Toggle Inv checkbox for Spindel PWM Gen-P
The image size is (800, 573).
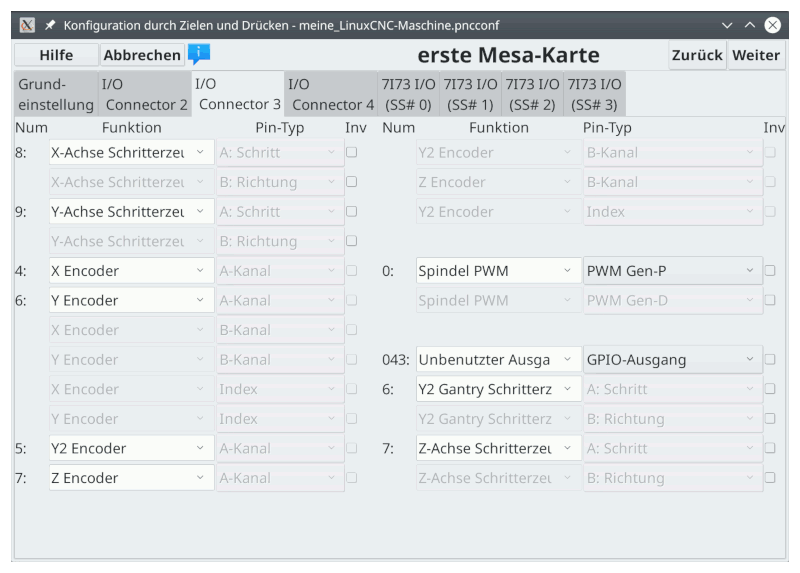(770, 270)
